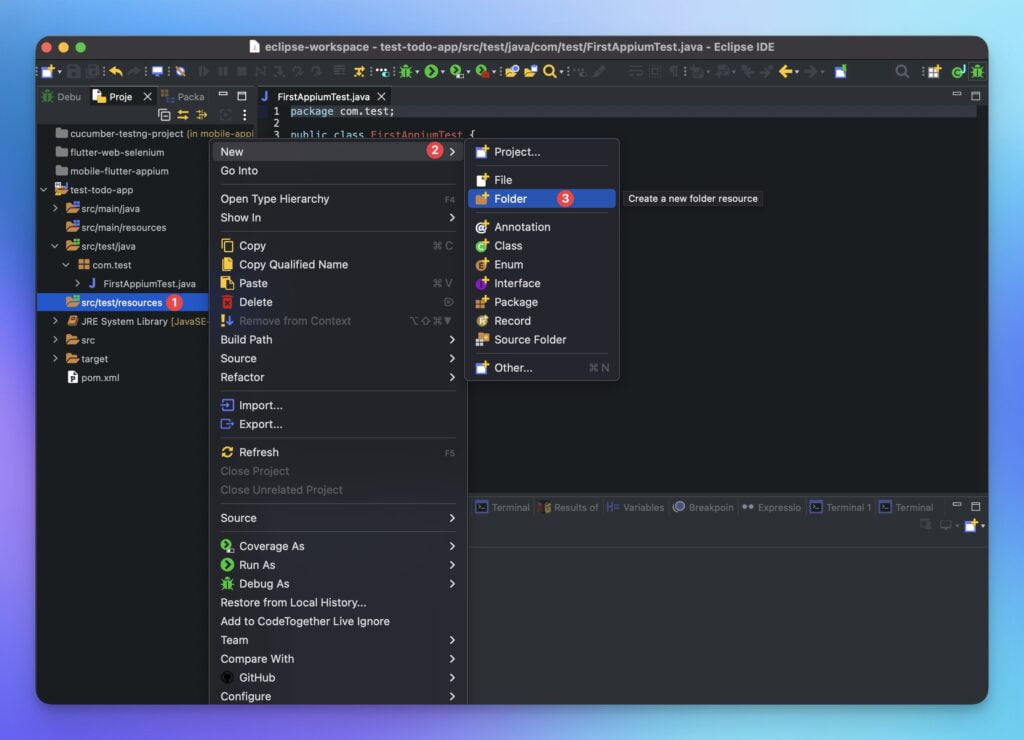Select the Terminal 1 tab

click(x=840, y=507)
